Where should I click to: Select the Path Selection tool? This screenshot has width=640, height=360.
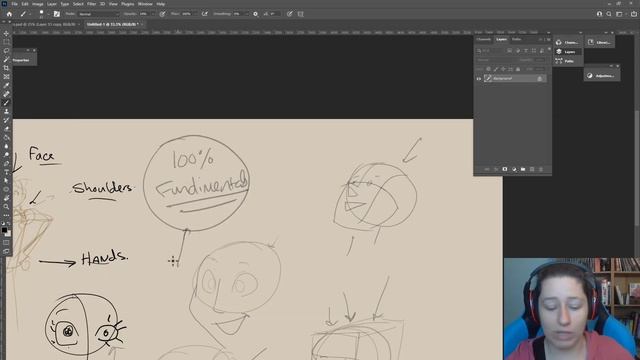[x=6, y=180]
